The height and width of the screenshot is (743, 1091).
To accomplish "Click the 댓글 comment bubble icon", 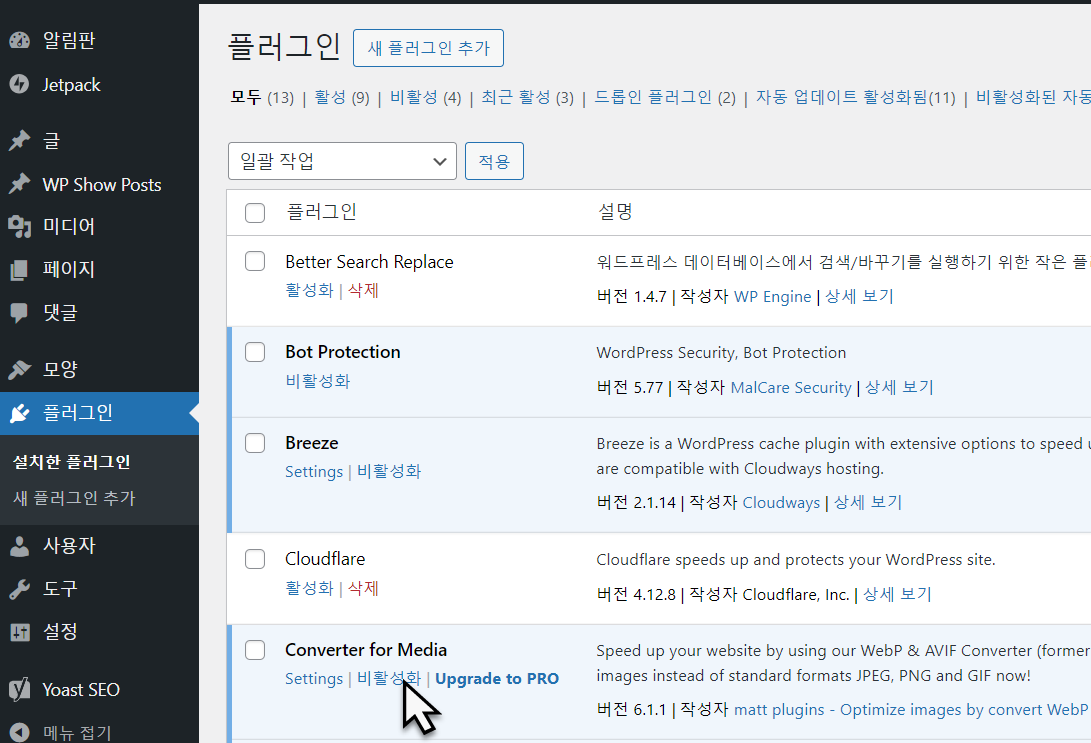I will (x=19, y=313).
